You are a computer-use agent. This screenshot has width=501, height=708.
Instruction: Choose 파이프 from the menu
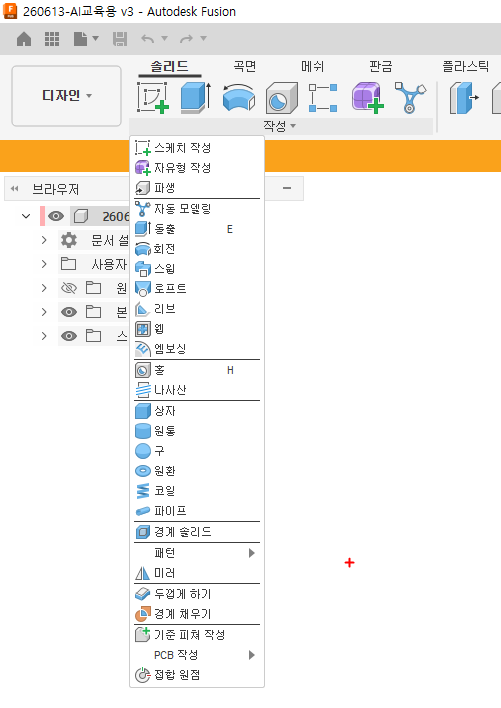tap(197, 511)
